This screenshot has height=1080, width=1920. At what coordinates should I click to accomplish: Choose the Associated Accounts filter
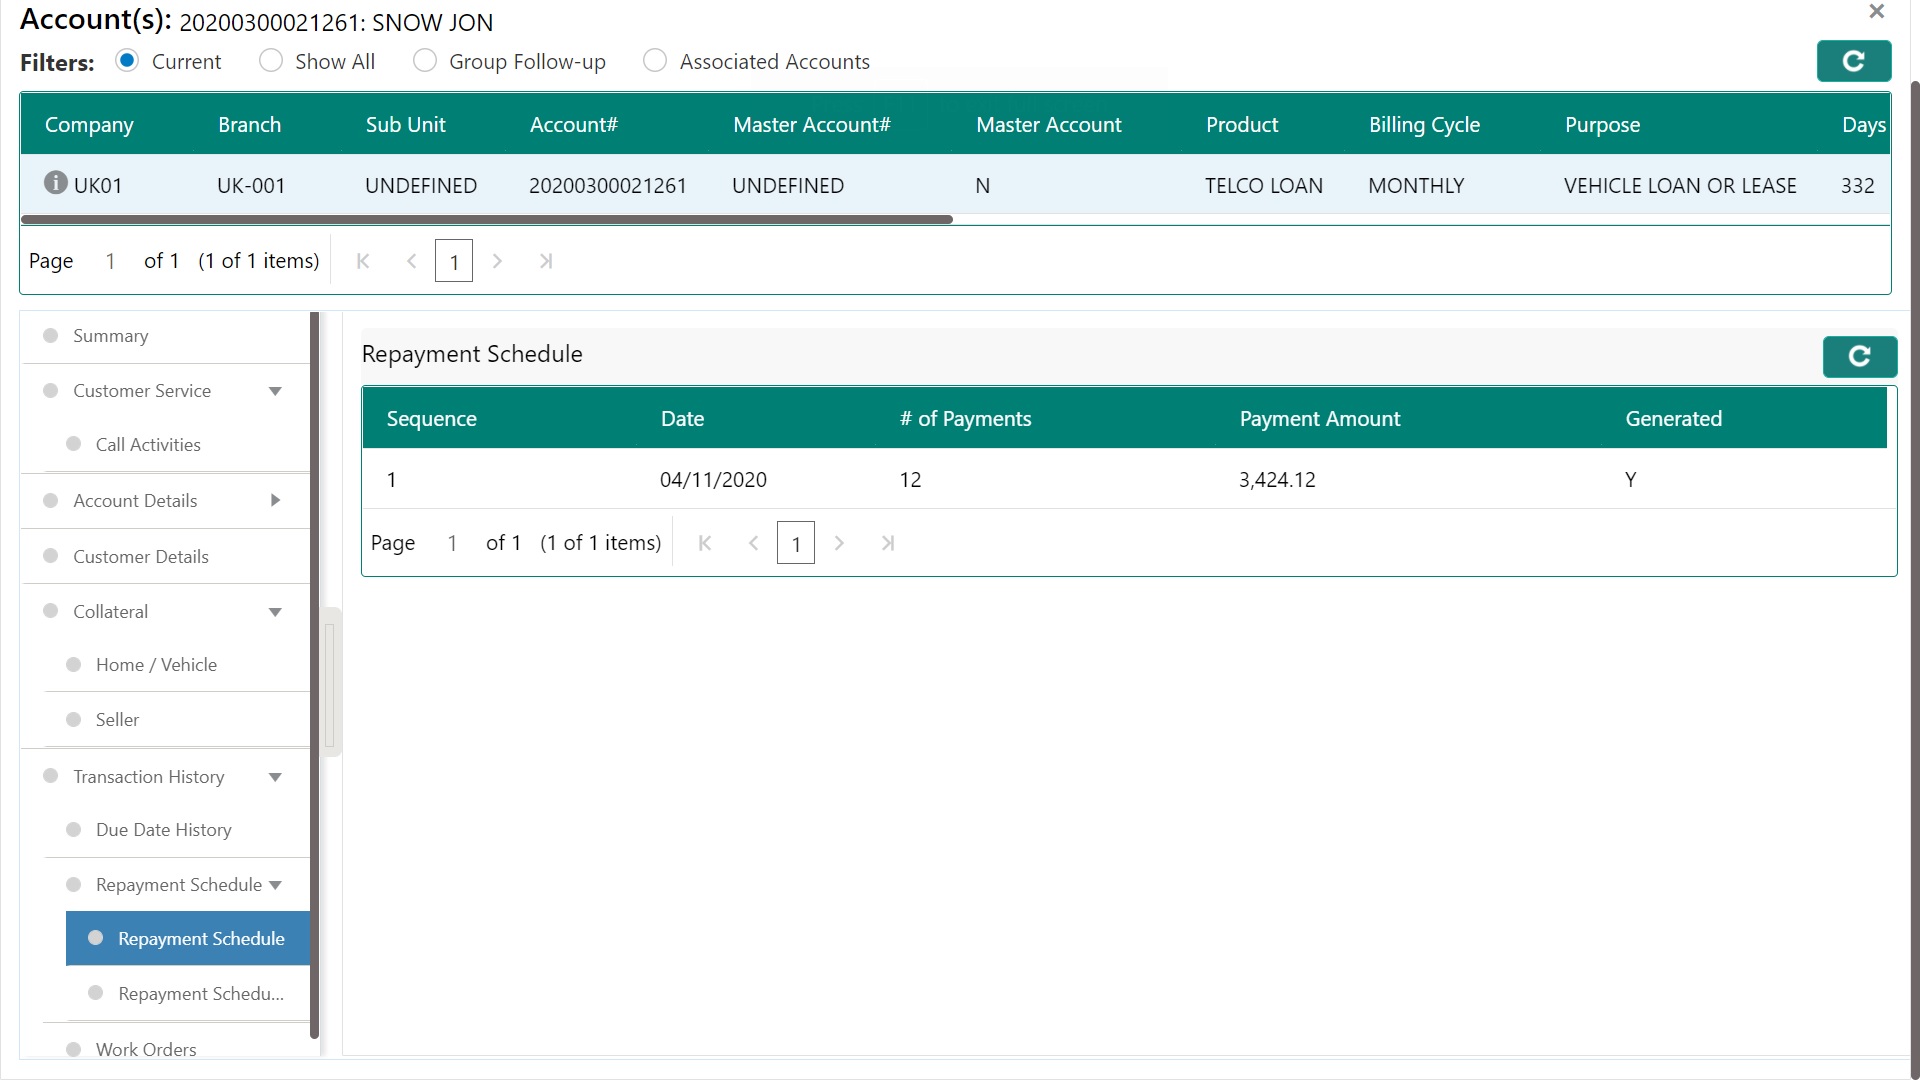(x=655, y=61)
